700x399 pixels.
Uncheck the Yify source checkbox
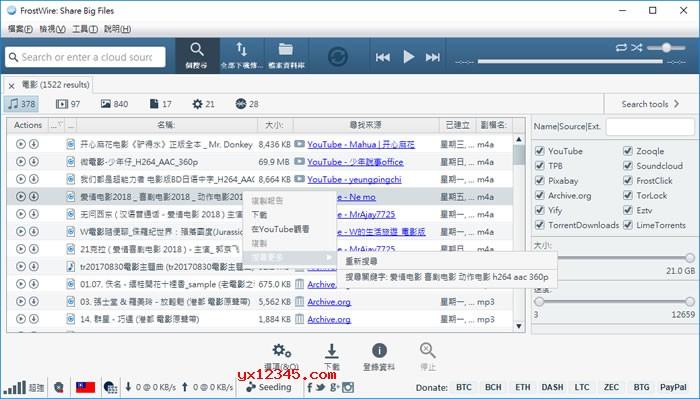[x=540, y=210]
